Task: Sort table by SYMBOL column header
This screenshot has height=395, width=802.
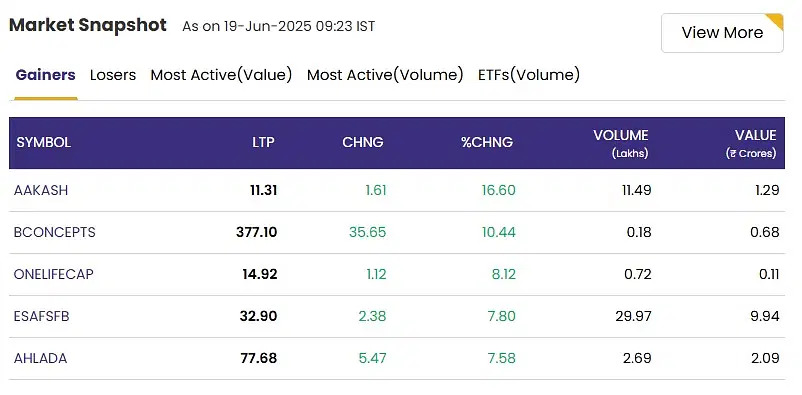Action: tap(43, 142)
